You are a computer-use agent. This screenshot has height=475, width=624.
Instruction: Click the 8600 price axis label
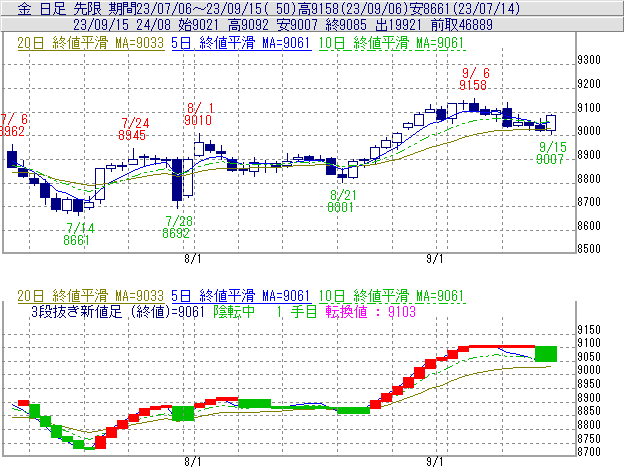(589, 225)
